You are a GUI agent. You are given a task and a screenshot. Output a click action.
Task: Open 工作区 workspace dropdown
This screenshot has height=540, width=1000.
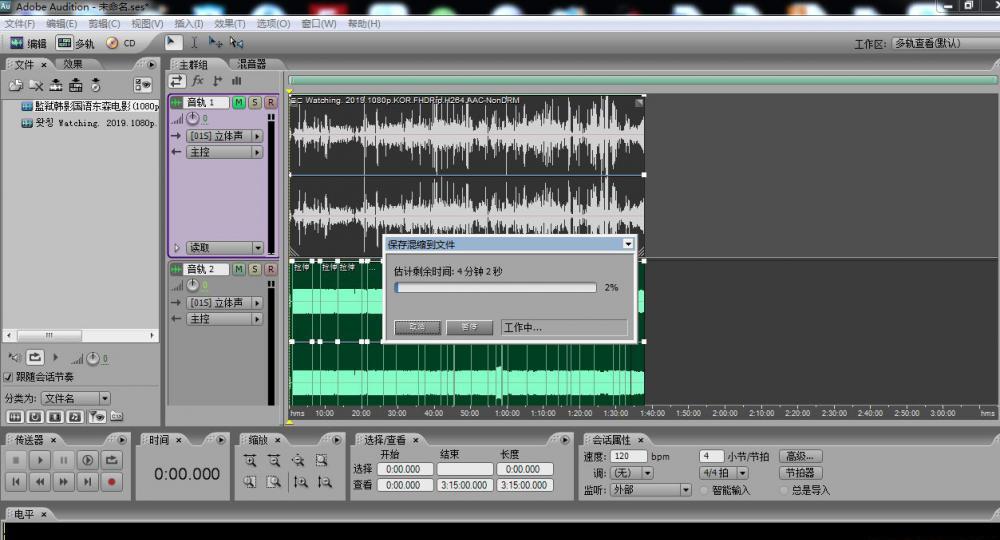pyautogui.click(x=945, y=43)
